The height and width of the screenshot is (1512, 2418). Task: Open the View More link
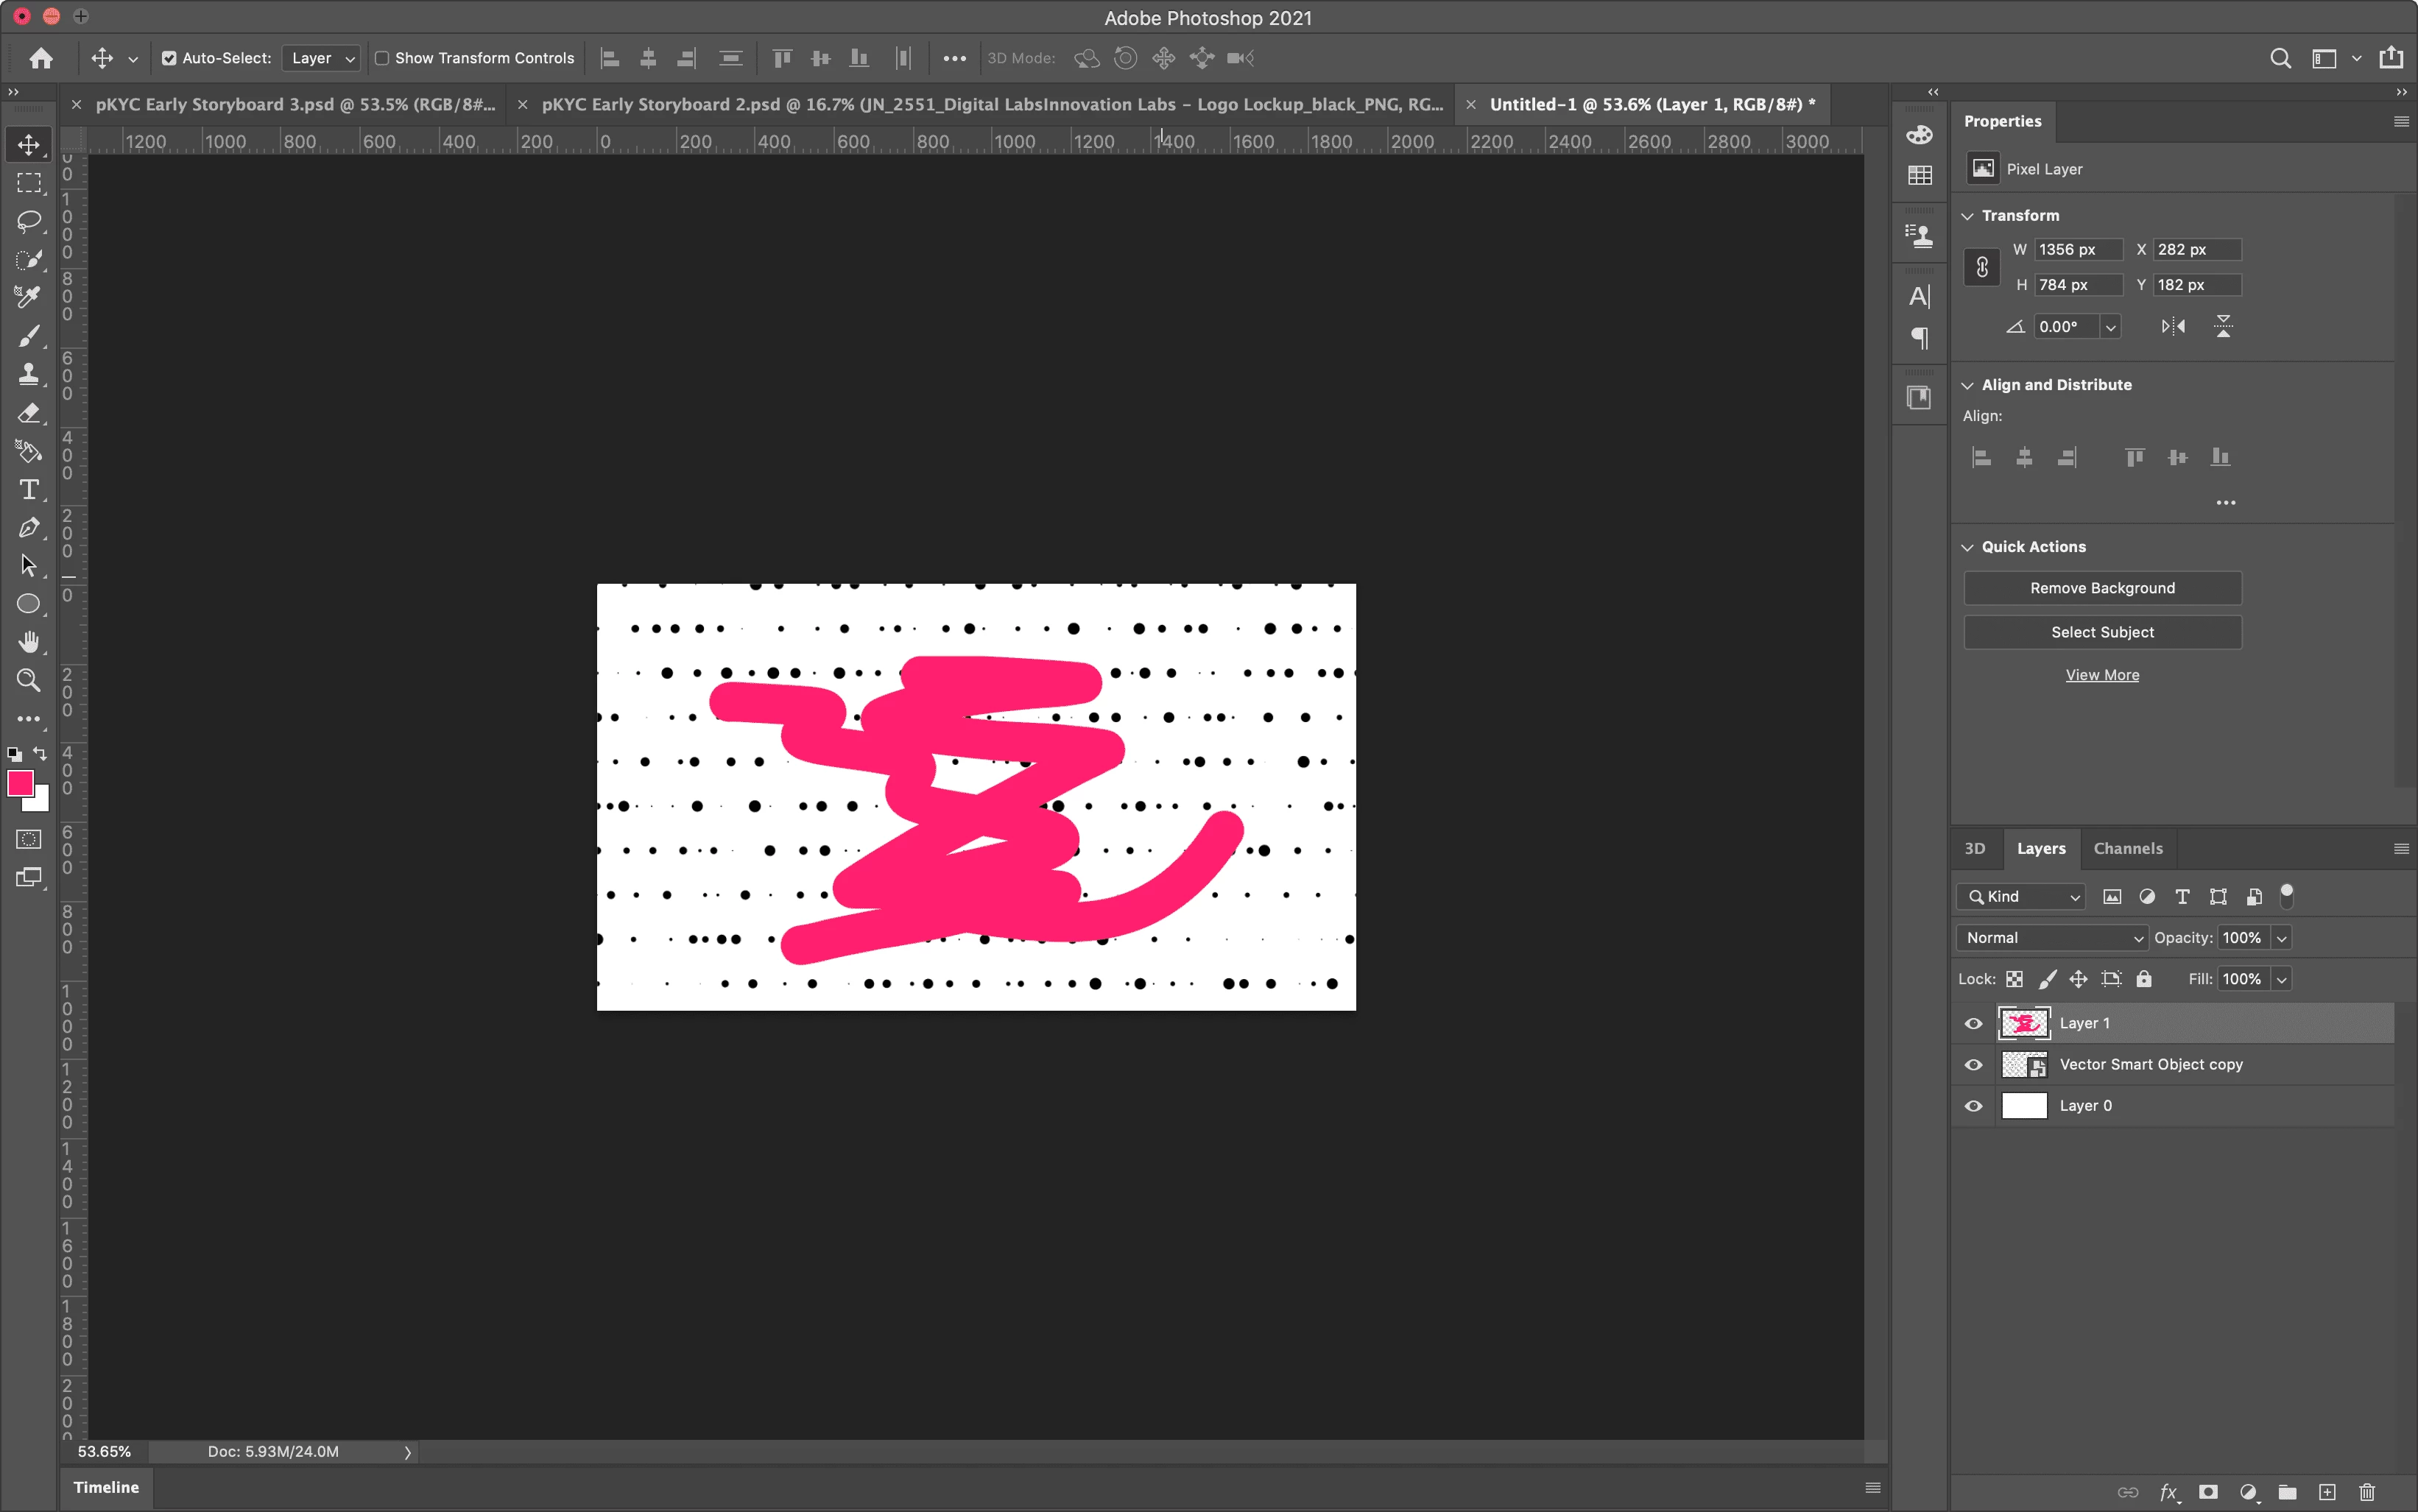point(2102,675)
